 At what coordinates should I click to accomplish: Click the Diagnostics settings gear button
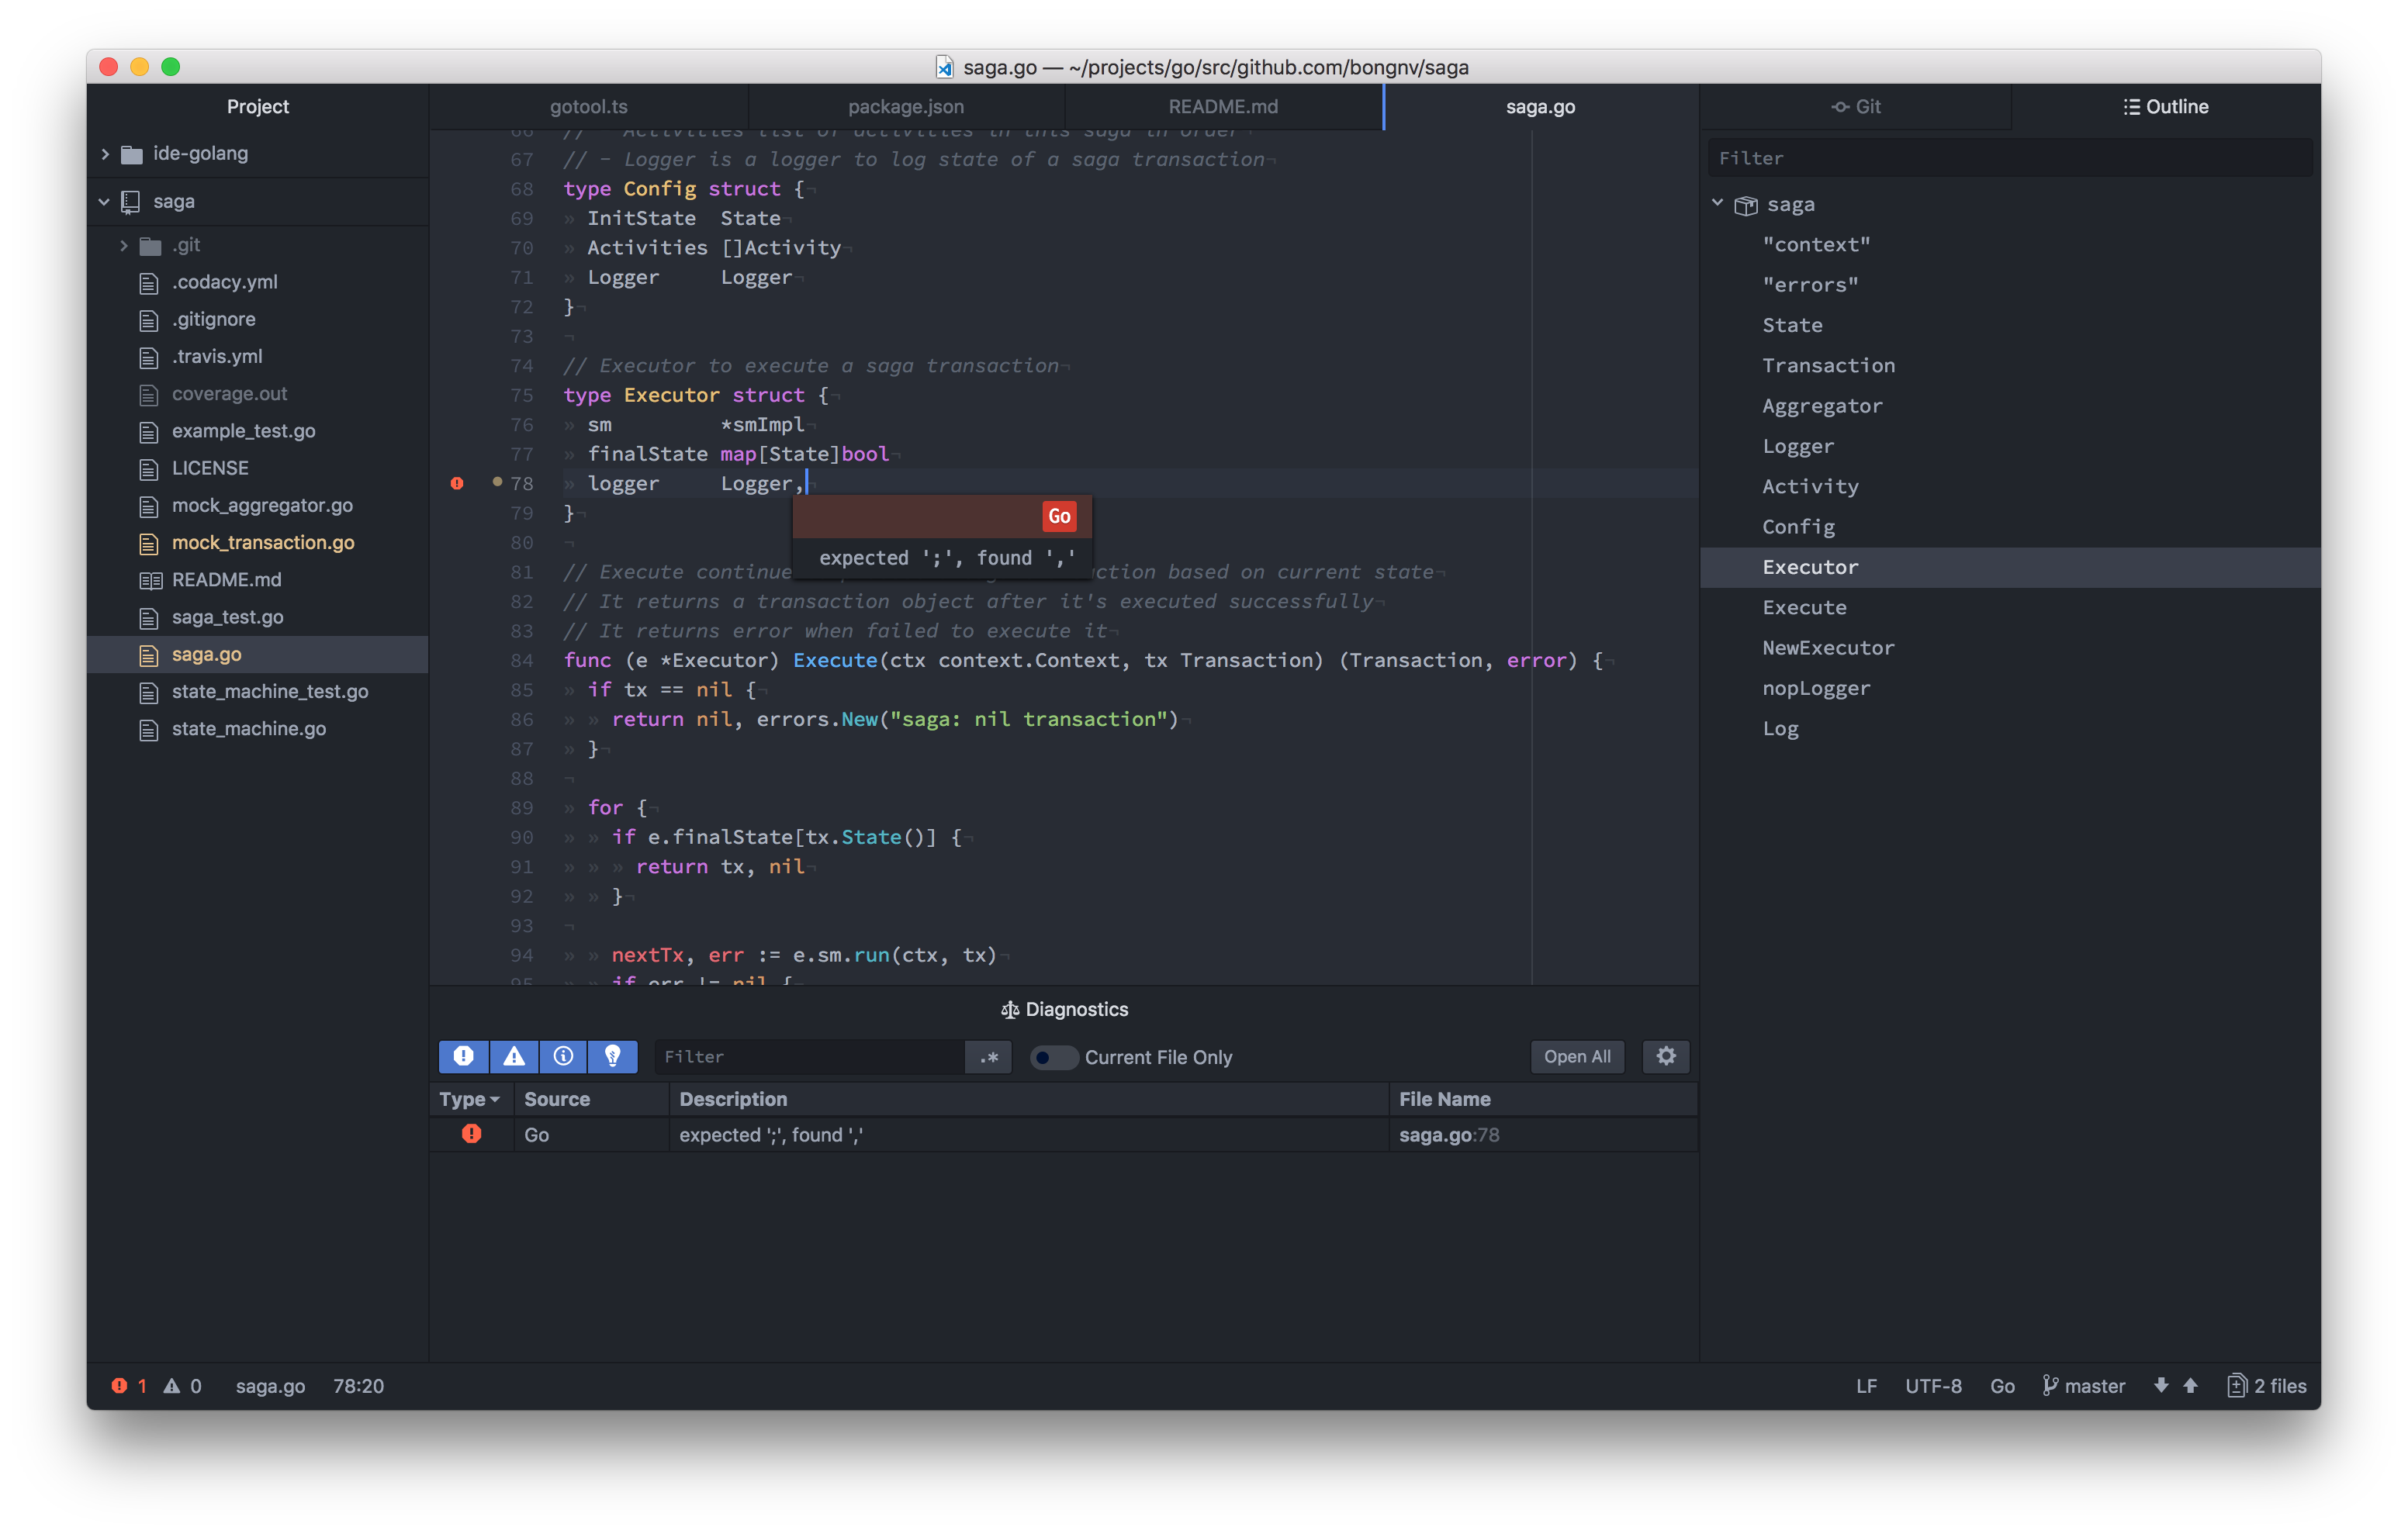tap(1666, 1055)
